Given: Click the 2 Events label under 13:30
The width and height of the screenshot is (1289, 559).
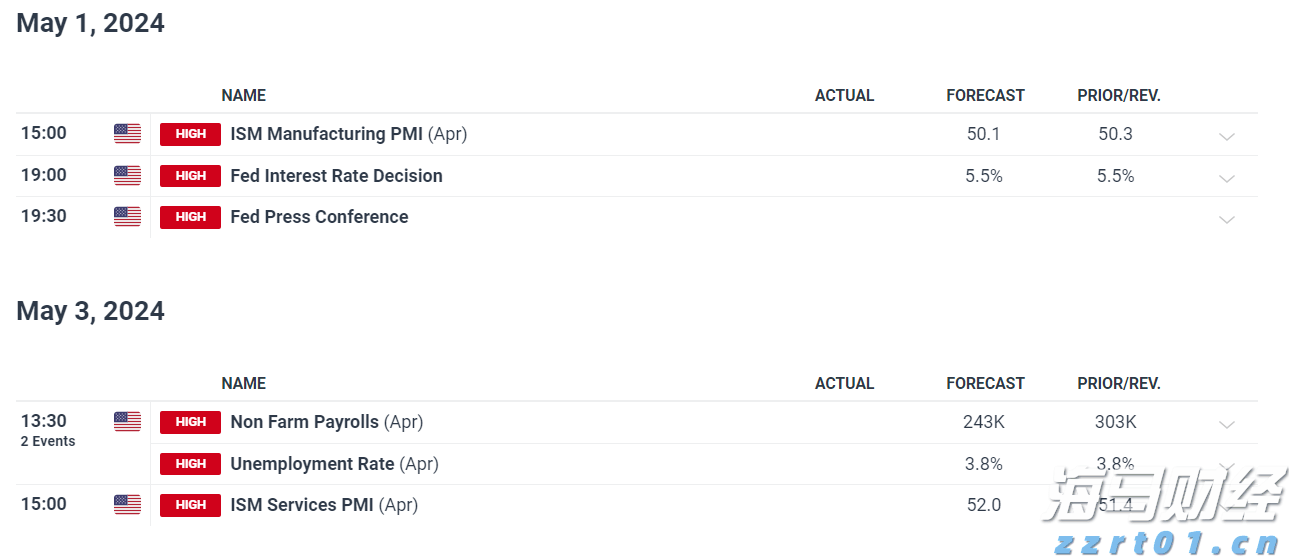Looking at the screenshot, I should (48, 442).
